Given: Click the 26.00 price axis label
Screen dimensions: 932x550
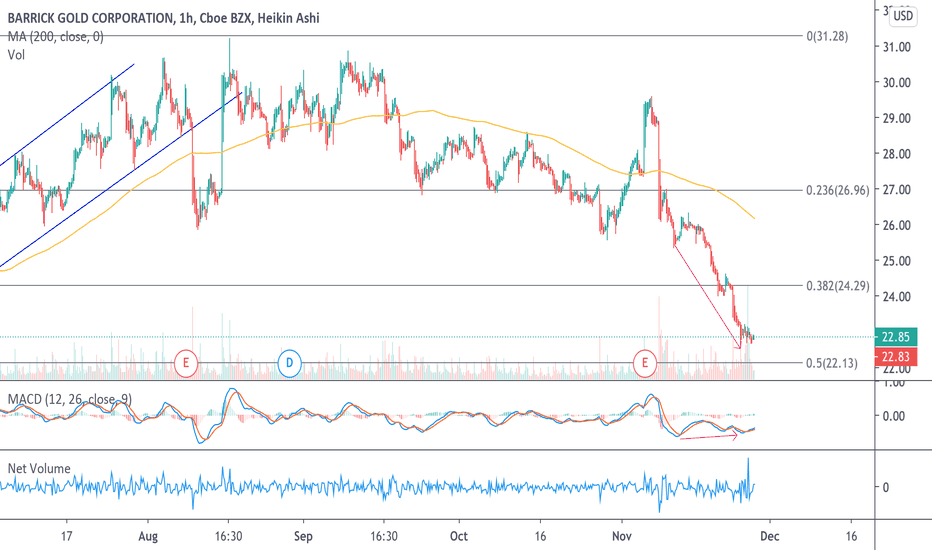Looking at the screenshot, I should (x=896, y=225).
